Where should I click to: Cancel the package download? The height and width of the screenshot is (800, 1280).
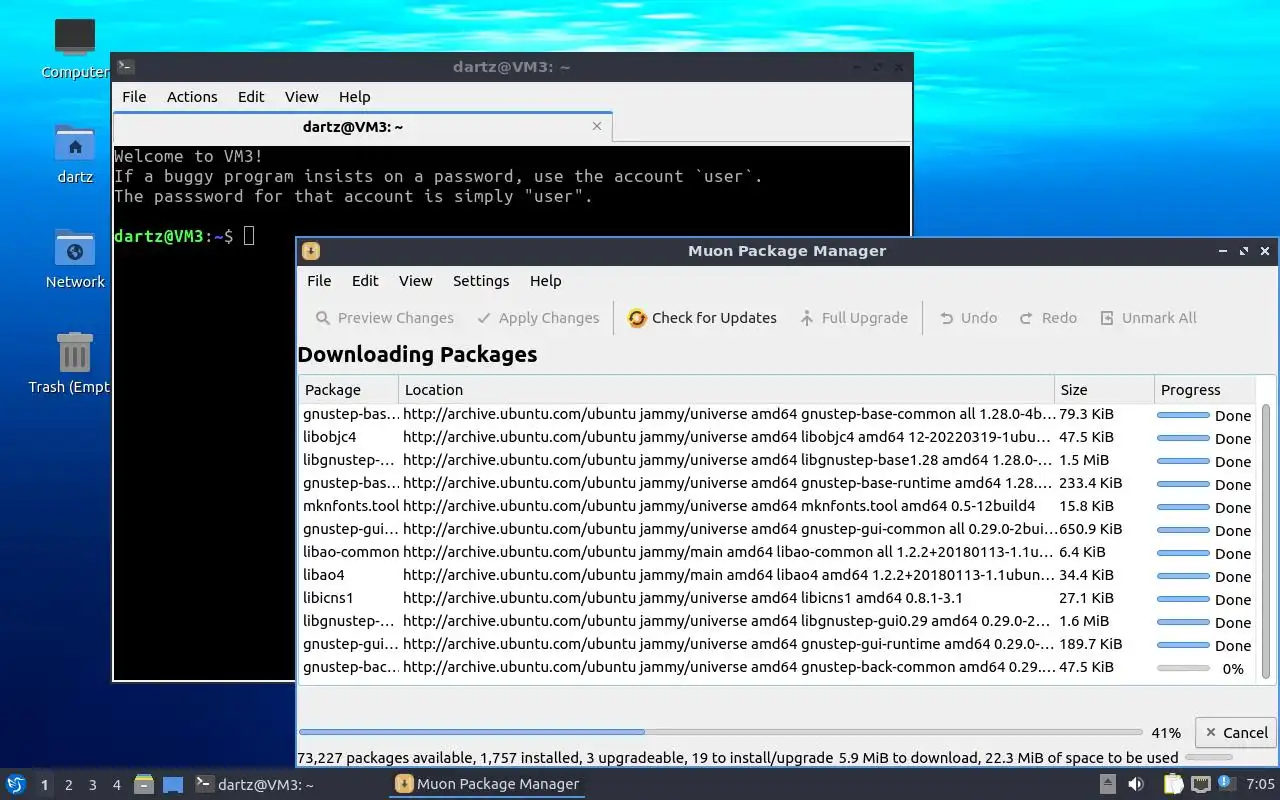click(1236, 732)
